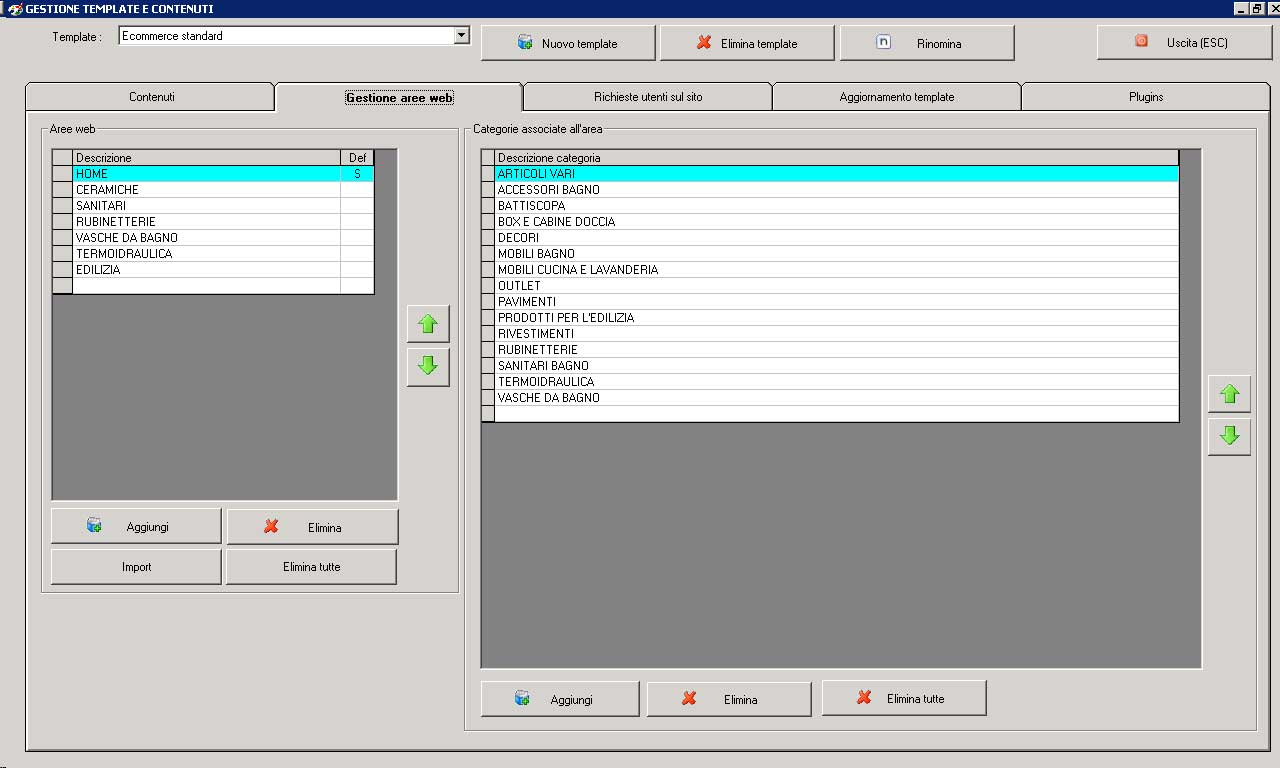The height and width of the screenshot is (768, 1280).
Task: Click Elimina tutte under the categories list
Action: coord(904,698)
